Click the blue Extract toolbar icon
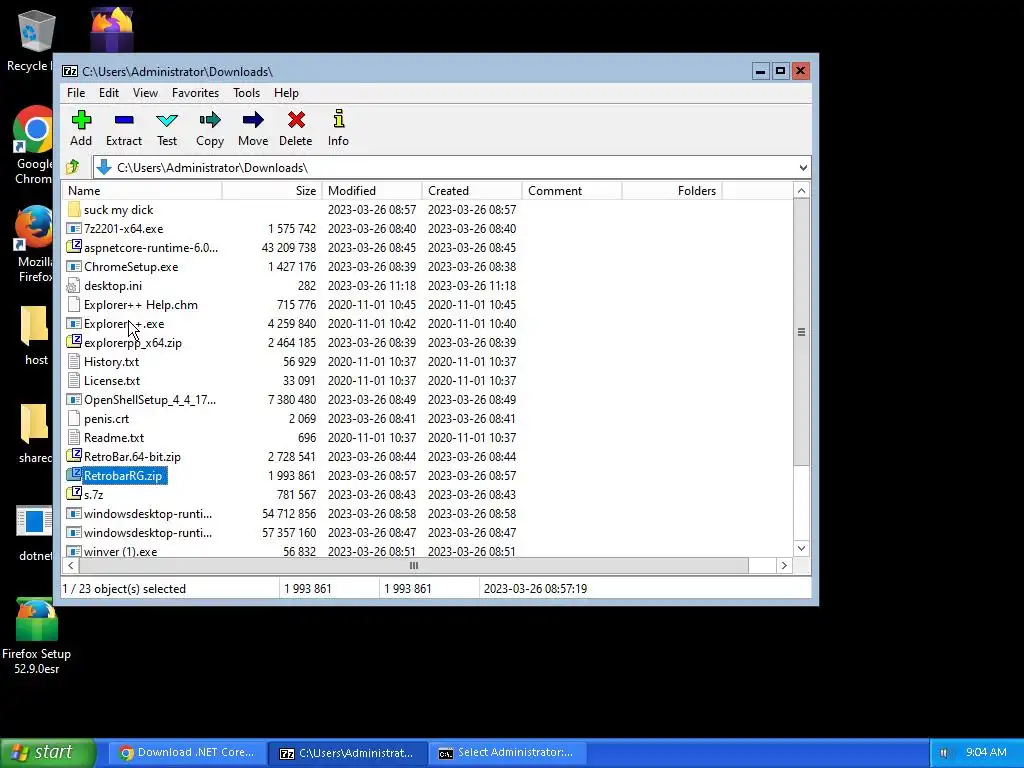This screenshot has width=1024, height=768. coord(123,120)
